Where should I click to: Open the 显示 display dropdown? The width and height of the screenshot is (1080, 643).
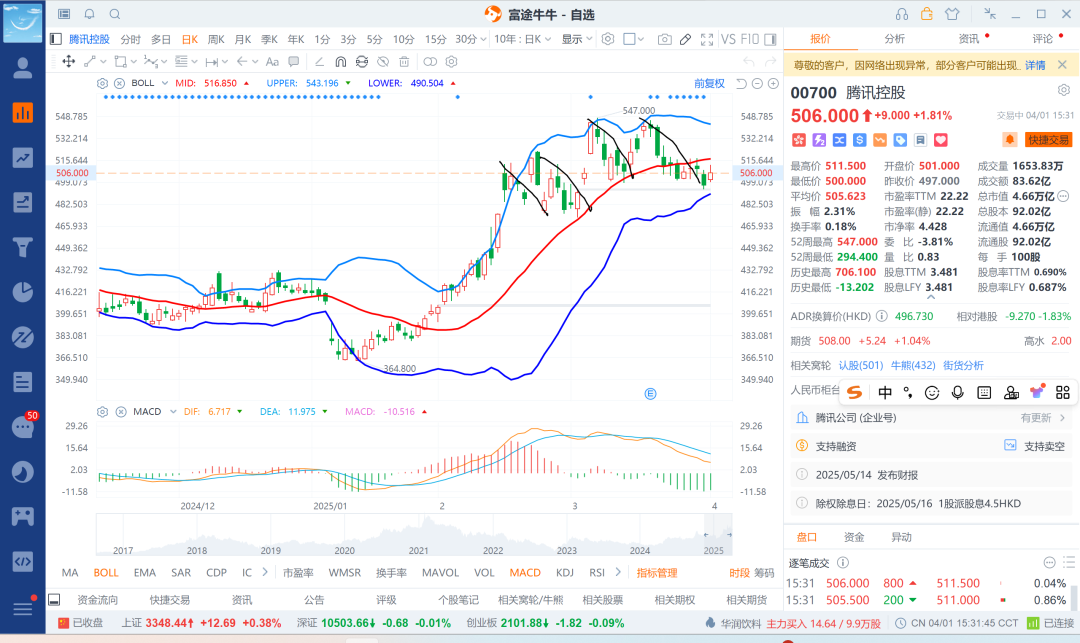[576, 39]
